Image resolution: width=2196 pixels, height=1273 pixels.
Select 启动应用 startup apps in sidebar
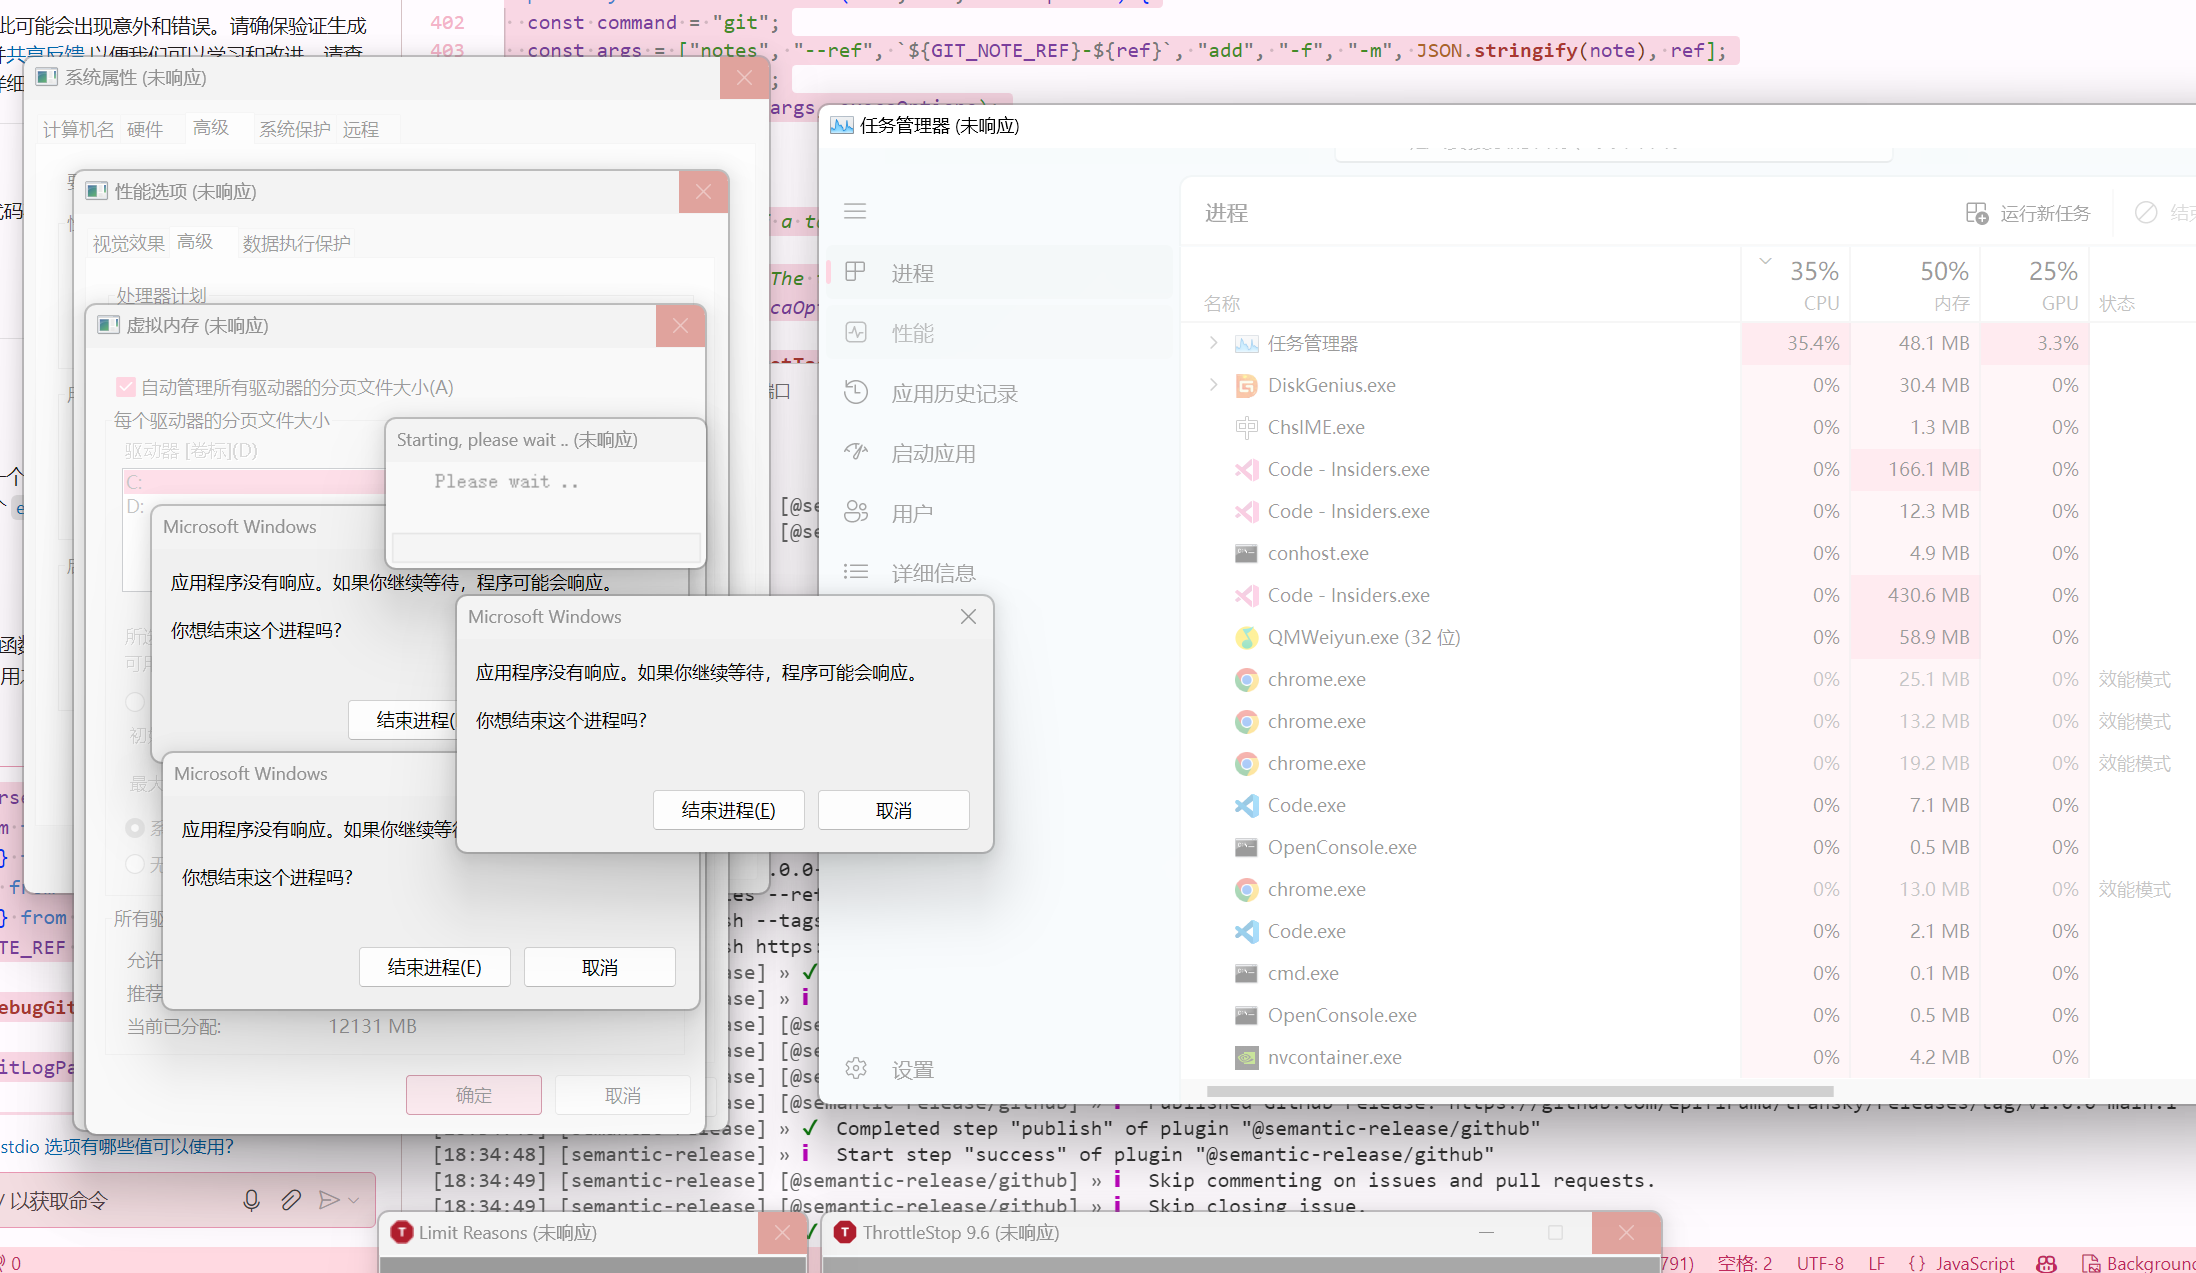(x=933, y=453)
